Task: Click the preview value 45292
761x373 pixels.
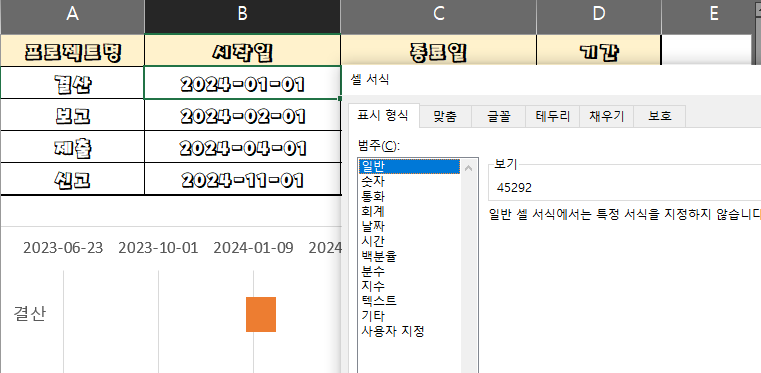Action: pos(514,188)
